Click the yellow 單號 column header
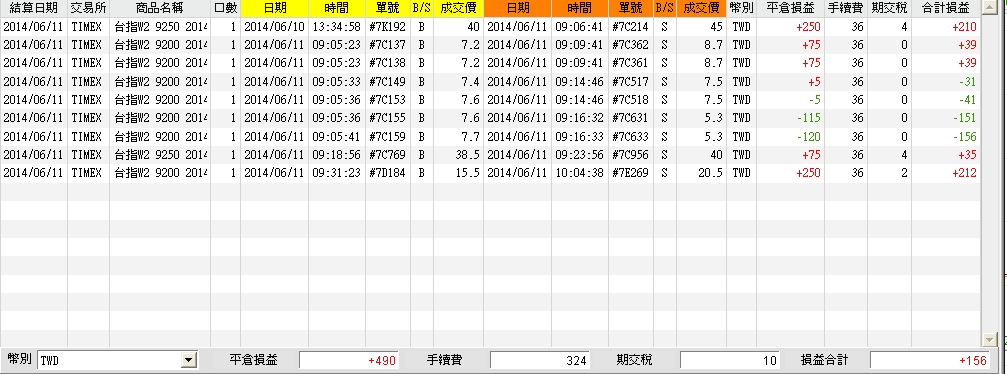This screenshot has width=1007, height=374. [387, 8]
